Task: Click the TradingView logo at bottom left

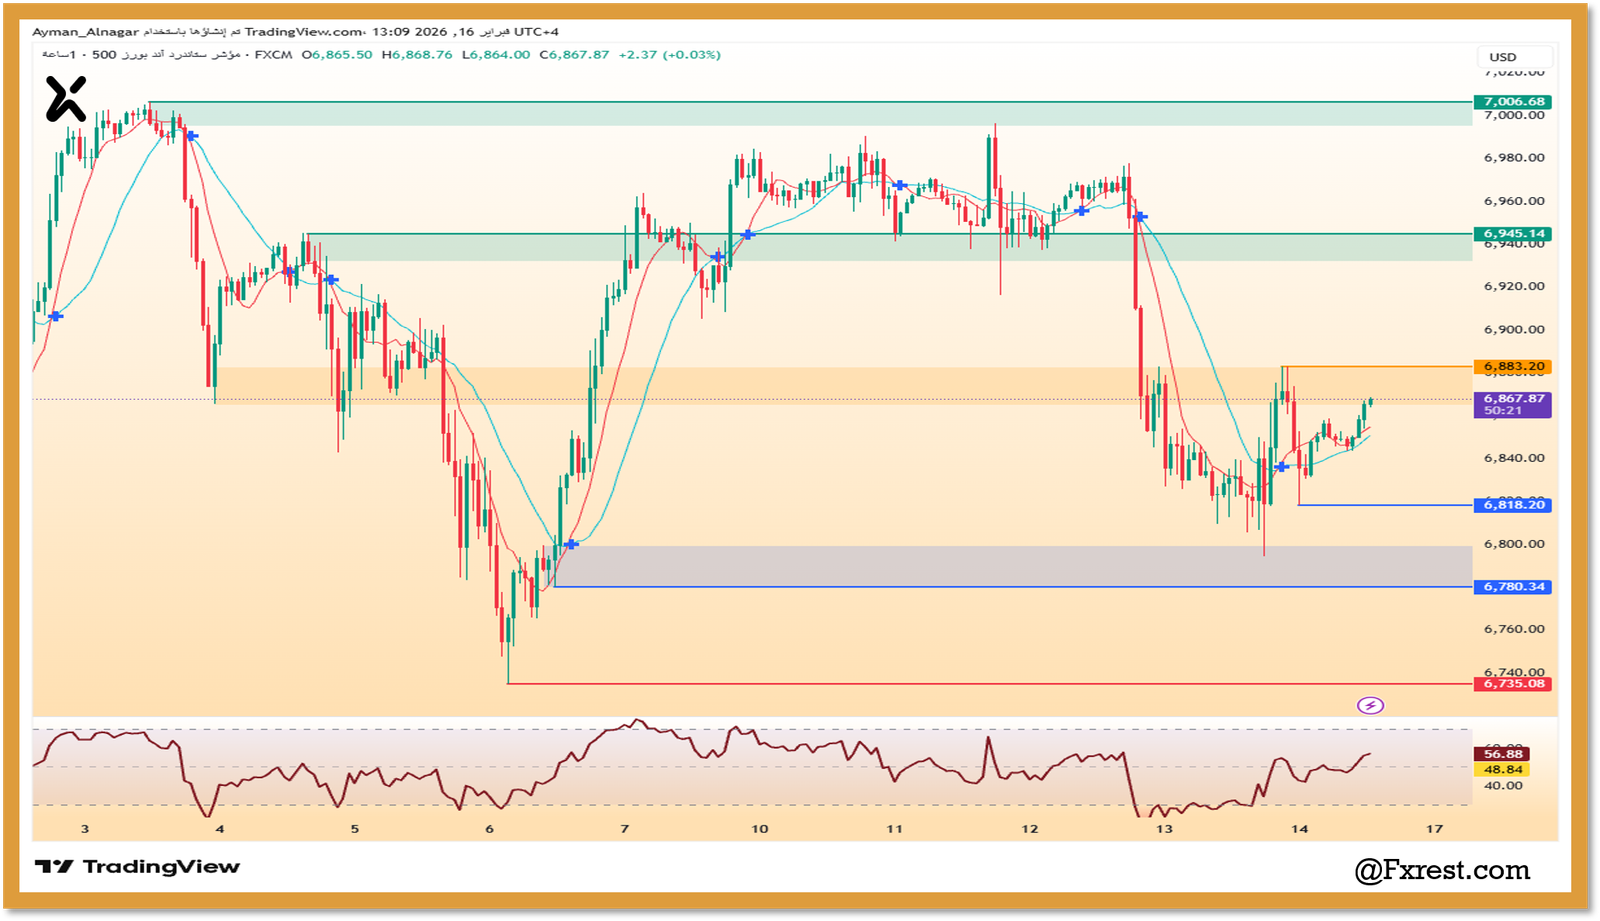Action: (138, 867)
